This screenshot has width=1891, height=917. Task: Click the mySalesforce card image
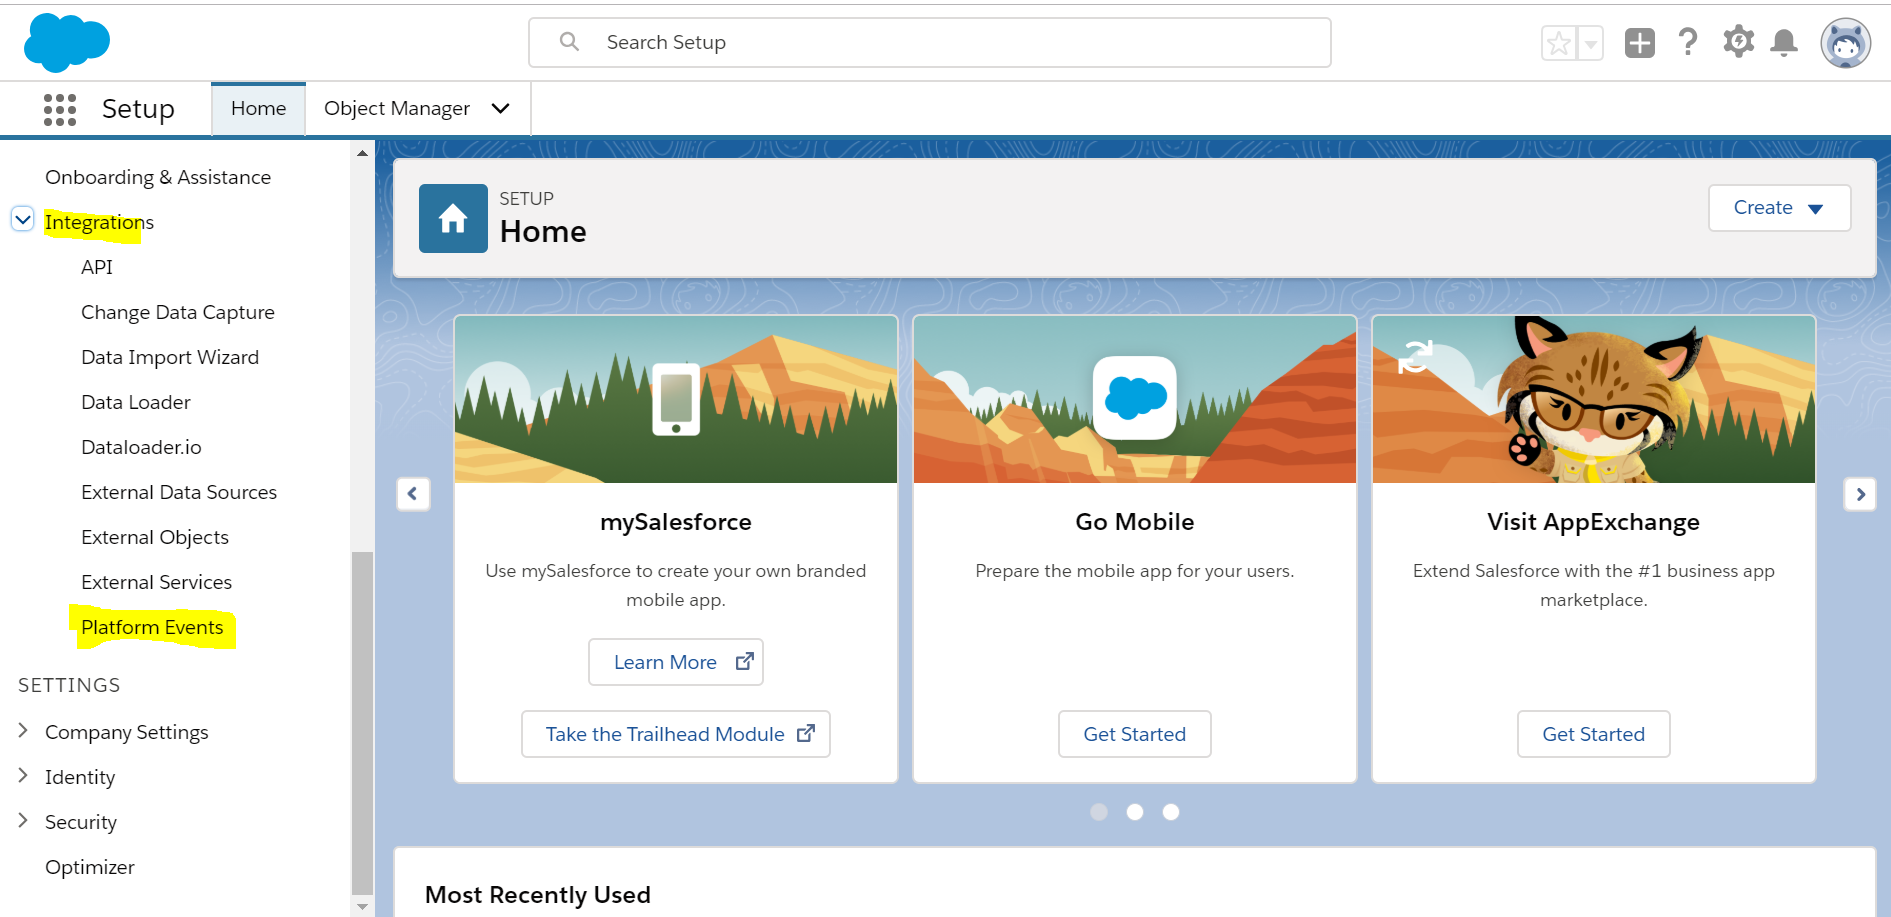[x=676, y=399]
